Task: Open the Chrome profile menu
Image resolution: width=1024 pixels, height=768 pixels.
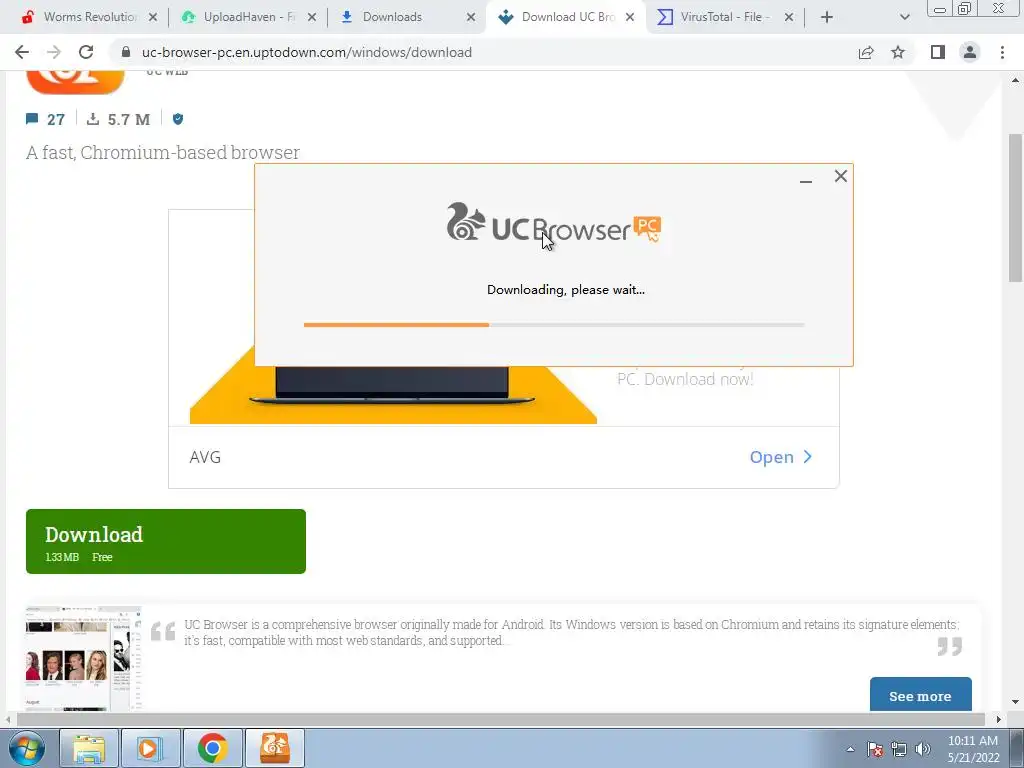Action: [x=970, y=52]
